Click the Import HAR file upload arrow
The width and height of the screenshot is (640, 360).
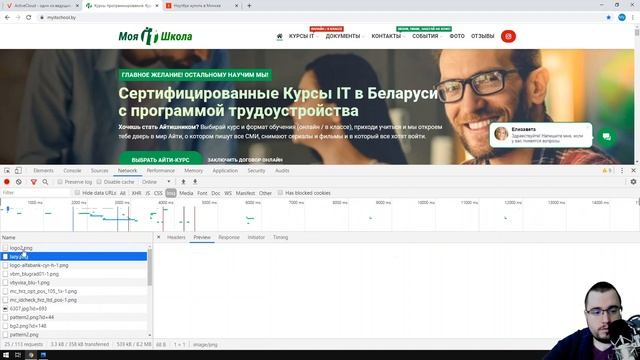tap(183, 182)
